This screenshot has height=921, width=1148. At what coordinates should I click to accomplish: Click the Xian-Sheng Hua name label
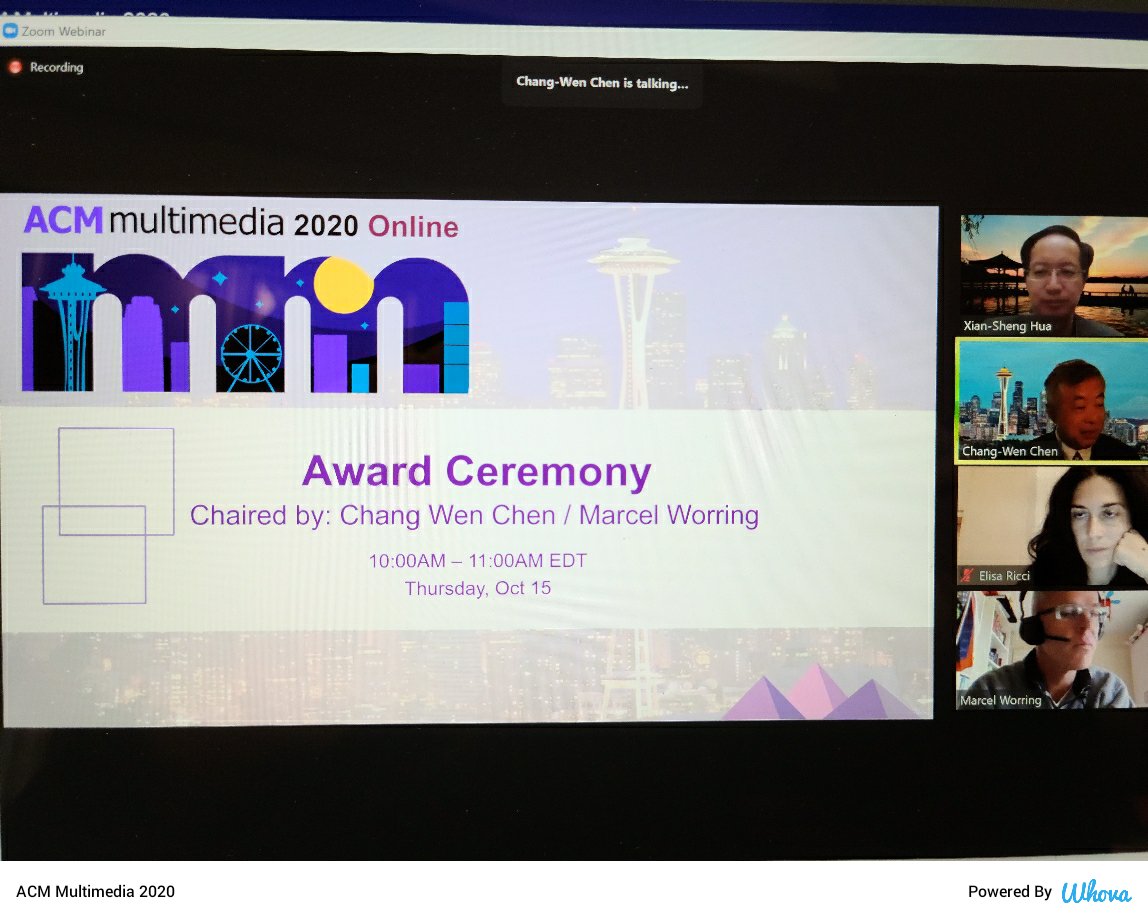(x=1007, y=327)
